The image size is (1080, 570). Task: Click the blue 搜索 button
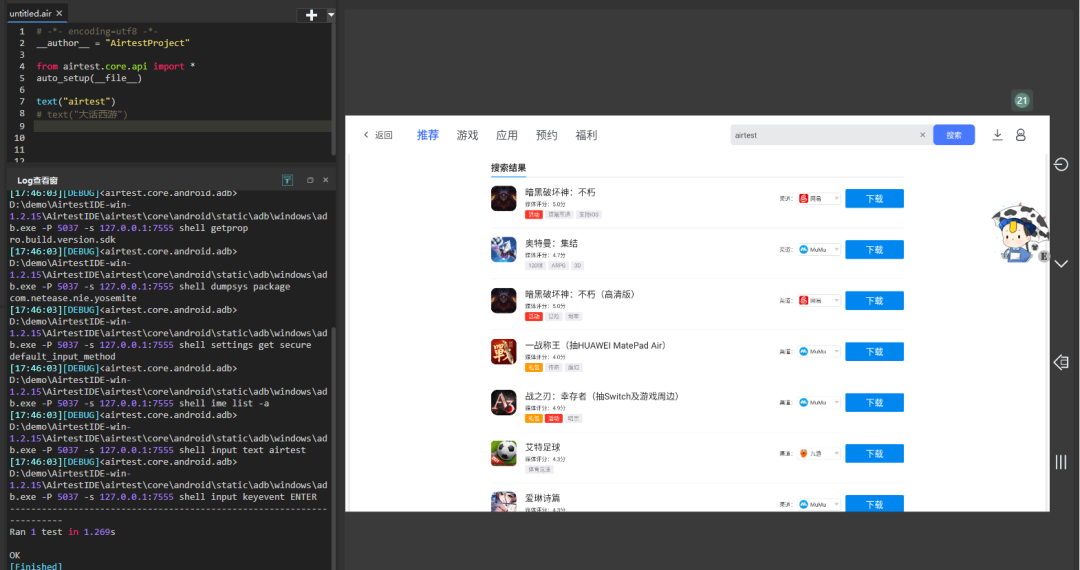pyautogui.click(x=954, y=135)
